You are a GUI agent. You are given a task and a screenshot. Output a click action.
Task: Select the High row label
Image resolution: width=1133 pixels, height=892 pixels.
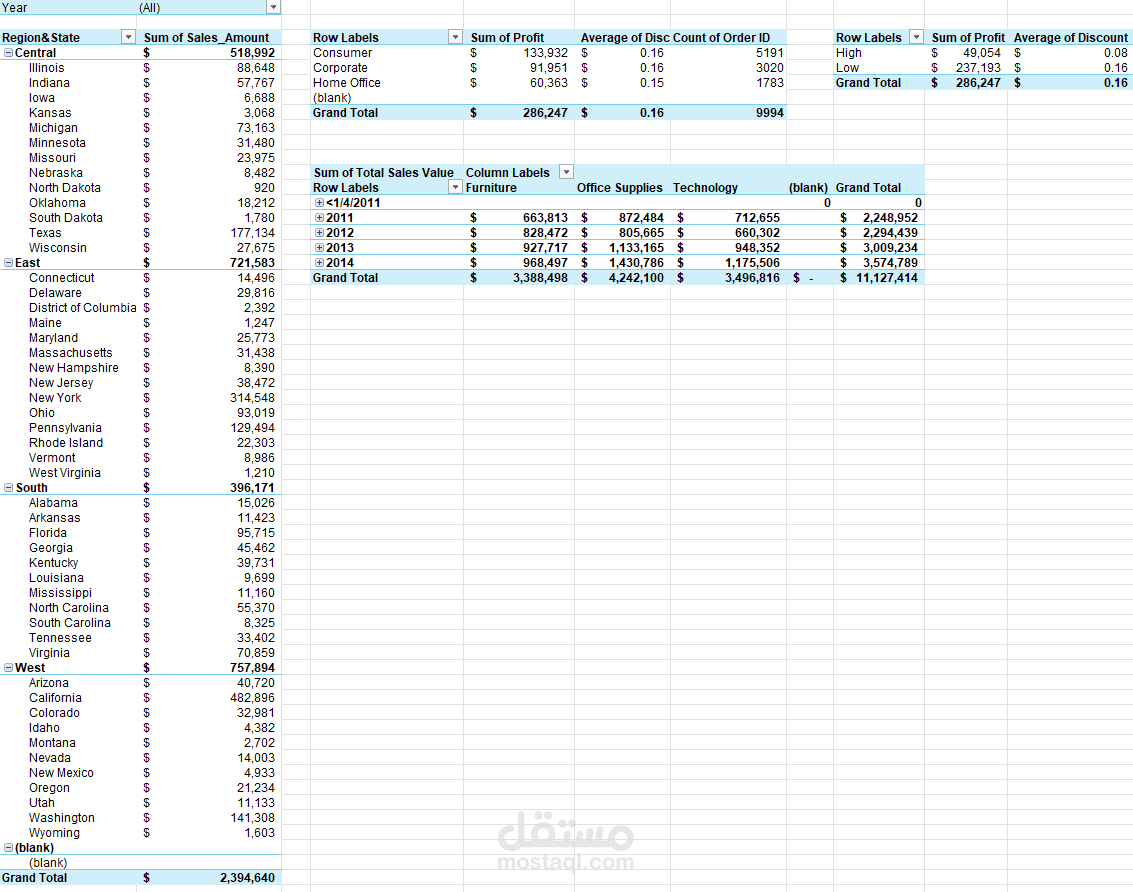click(x=848, y=53)
